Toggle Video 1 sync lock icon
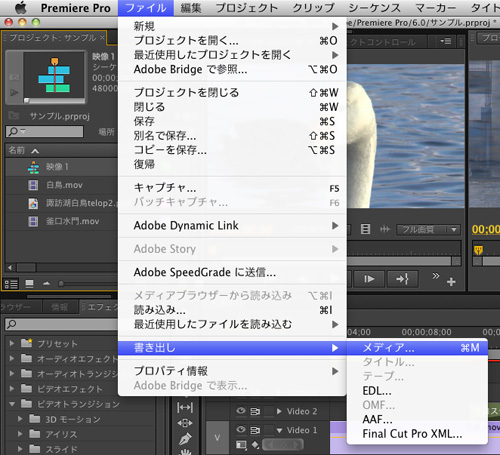Screen dimensions: 500x455 click(x=255, y=430)
